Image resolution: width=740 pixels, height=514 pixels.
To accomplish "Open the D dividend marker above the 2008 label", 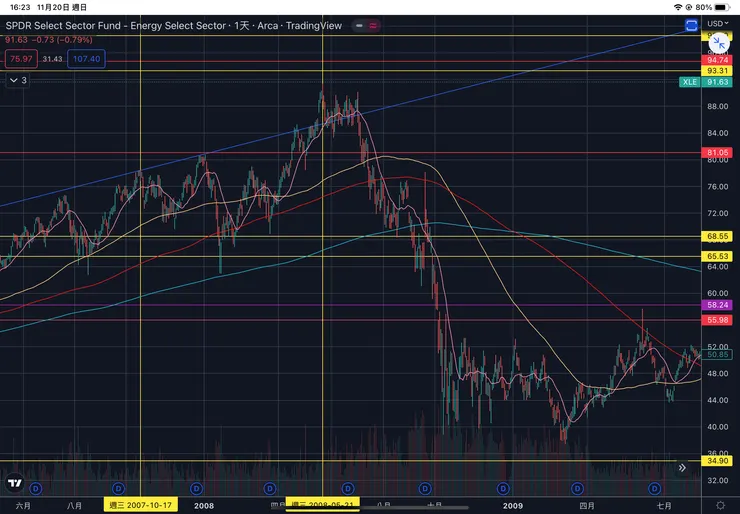I will 196,489.
